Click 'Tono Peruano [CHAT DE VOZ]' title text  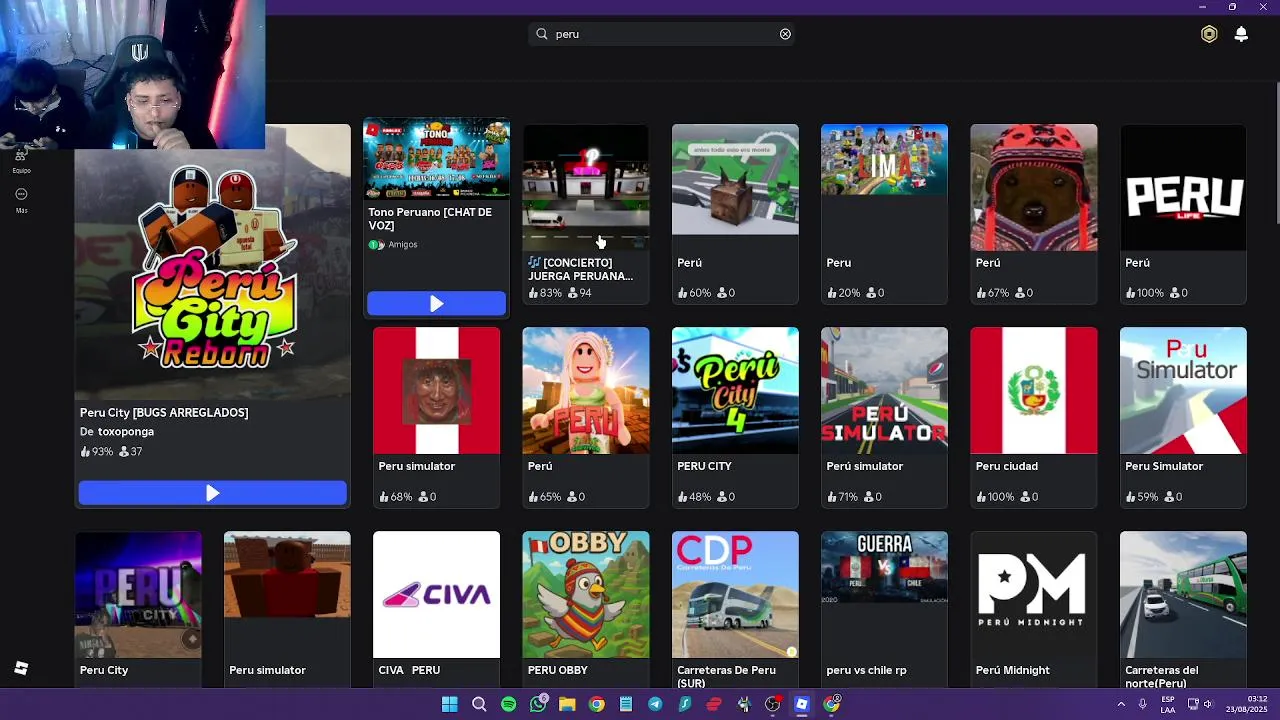tap(430, 219)
